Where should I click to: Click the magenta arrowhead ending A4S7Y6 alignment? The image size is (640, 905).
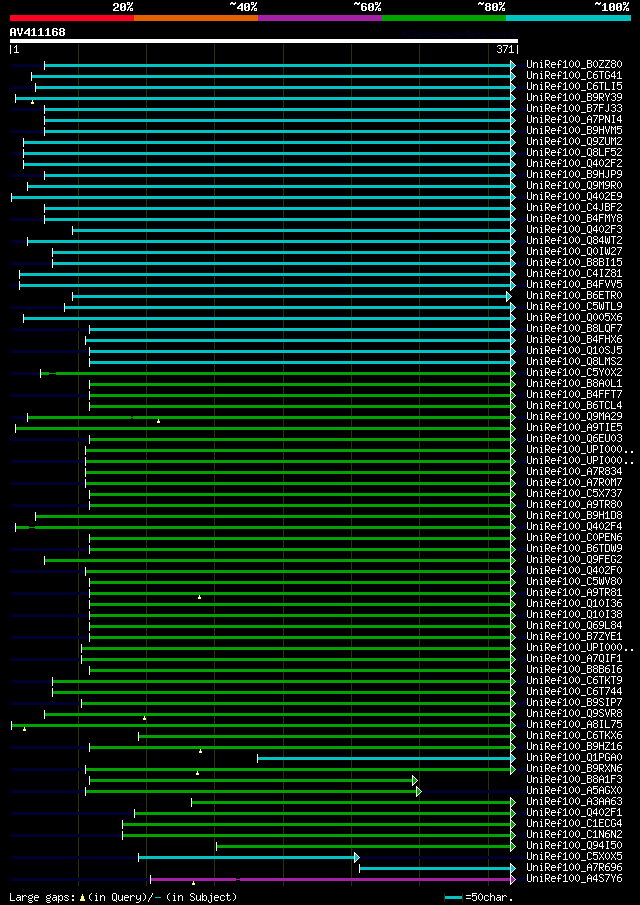pyautogui.click(x=512, y=880)
